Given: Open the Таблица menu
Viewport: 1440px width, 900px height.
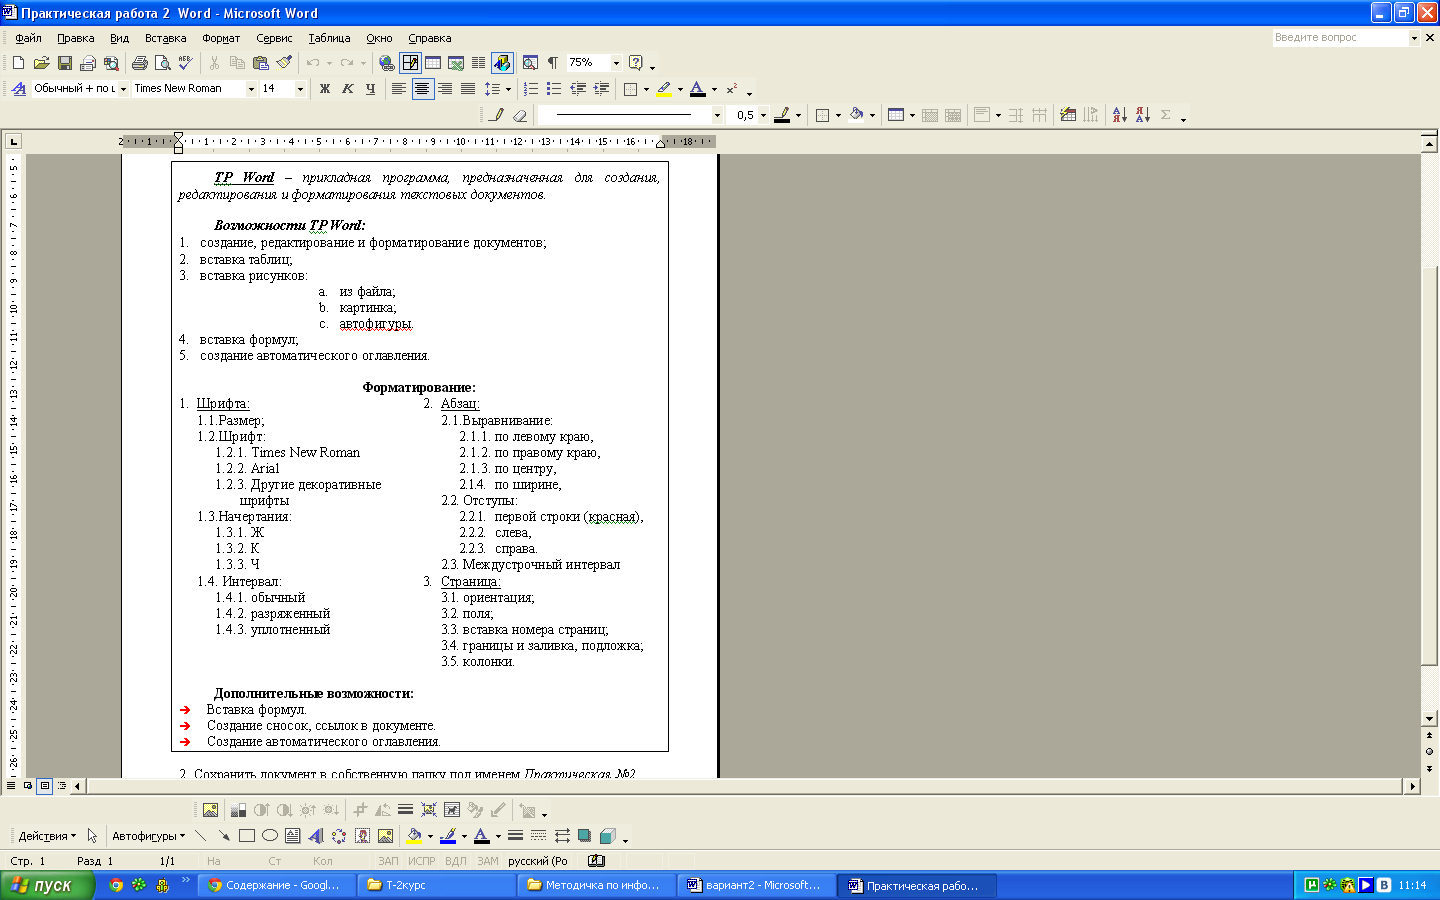Looking at the screenshot, I should point(329,38).
